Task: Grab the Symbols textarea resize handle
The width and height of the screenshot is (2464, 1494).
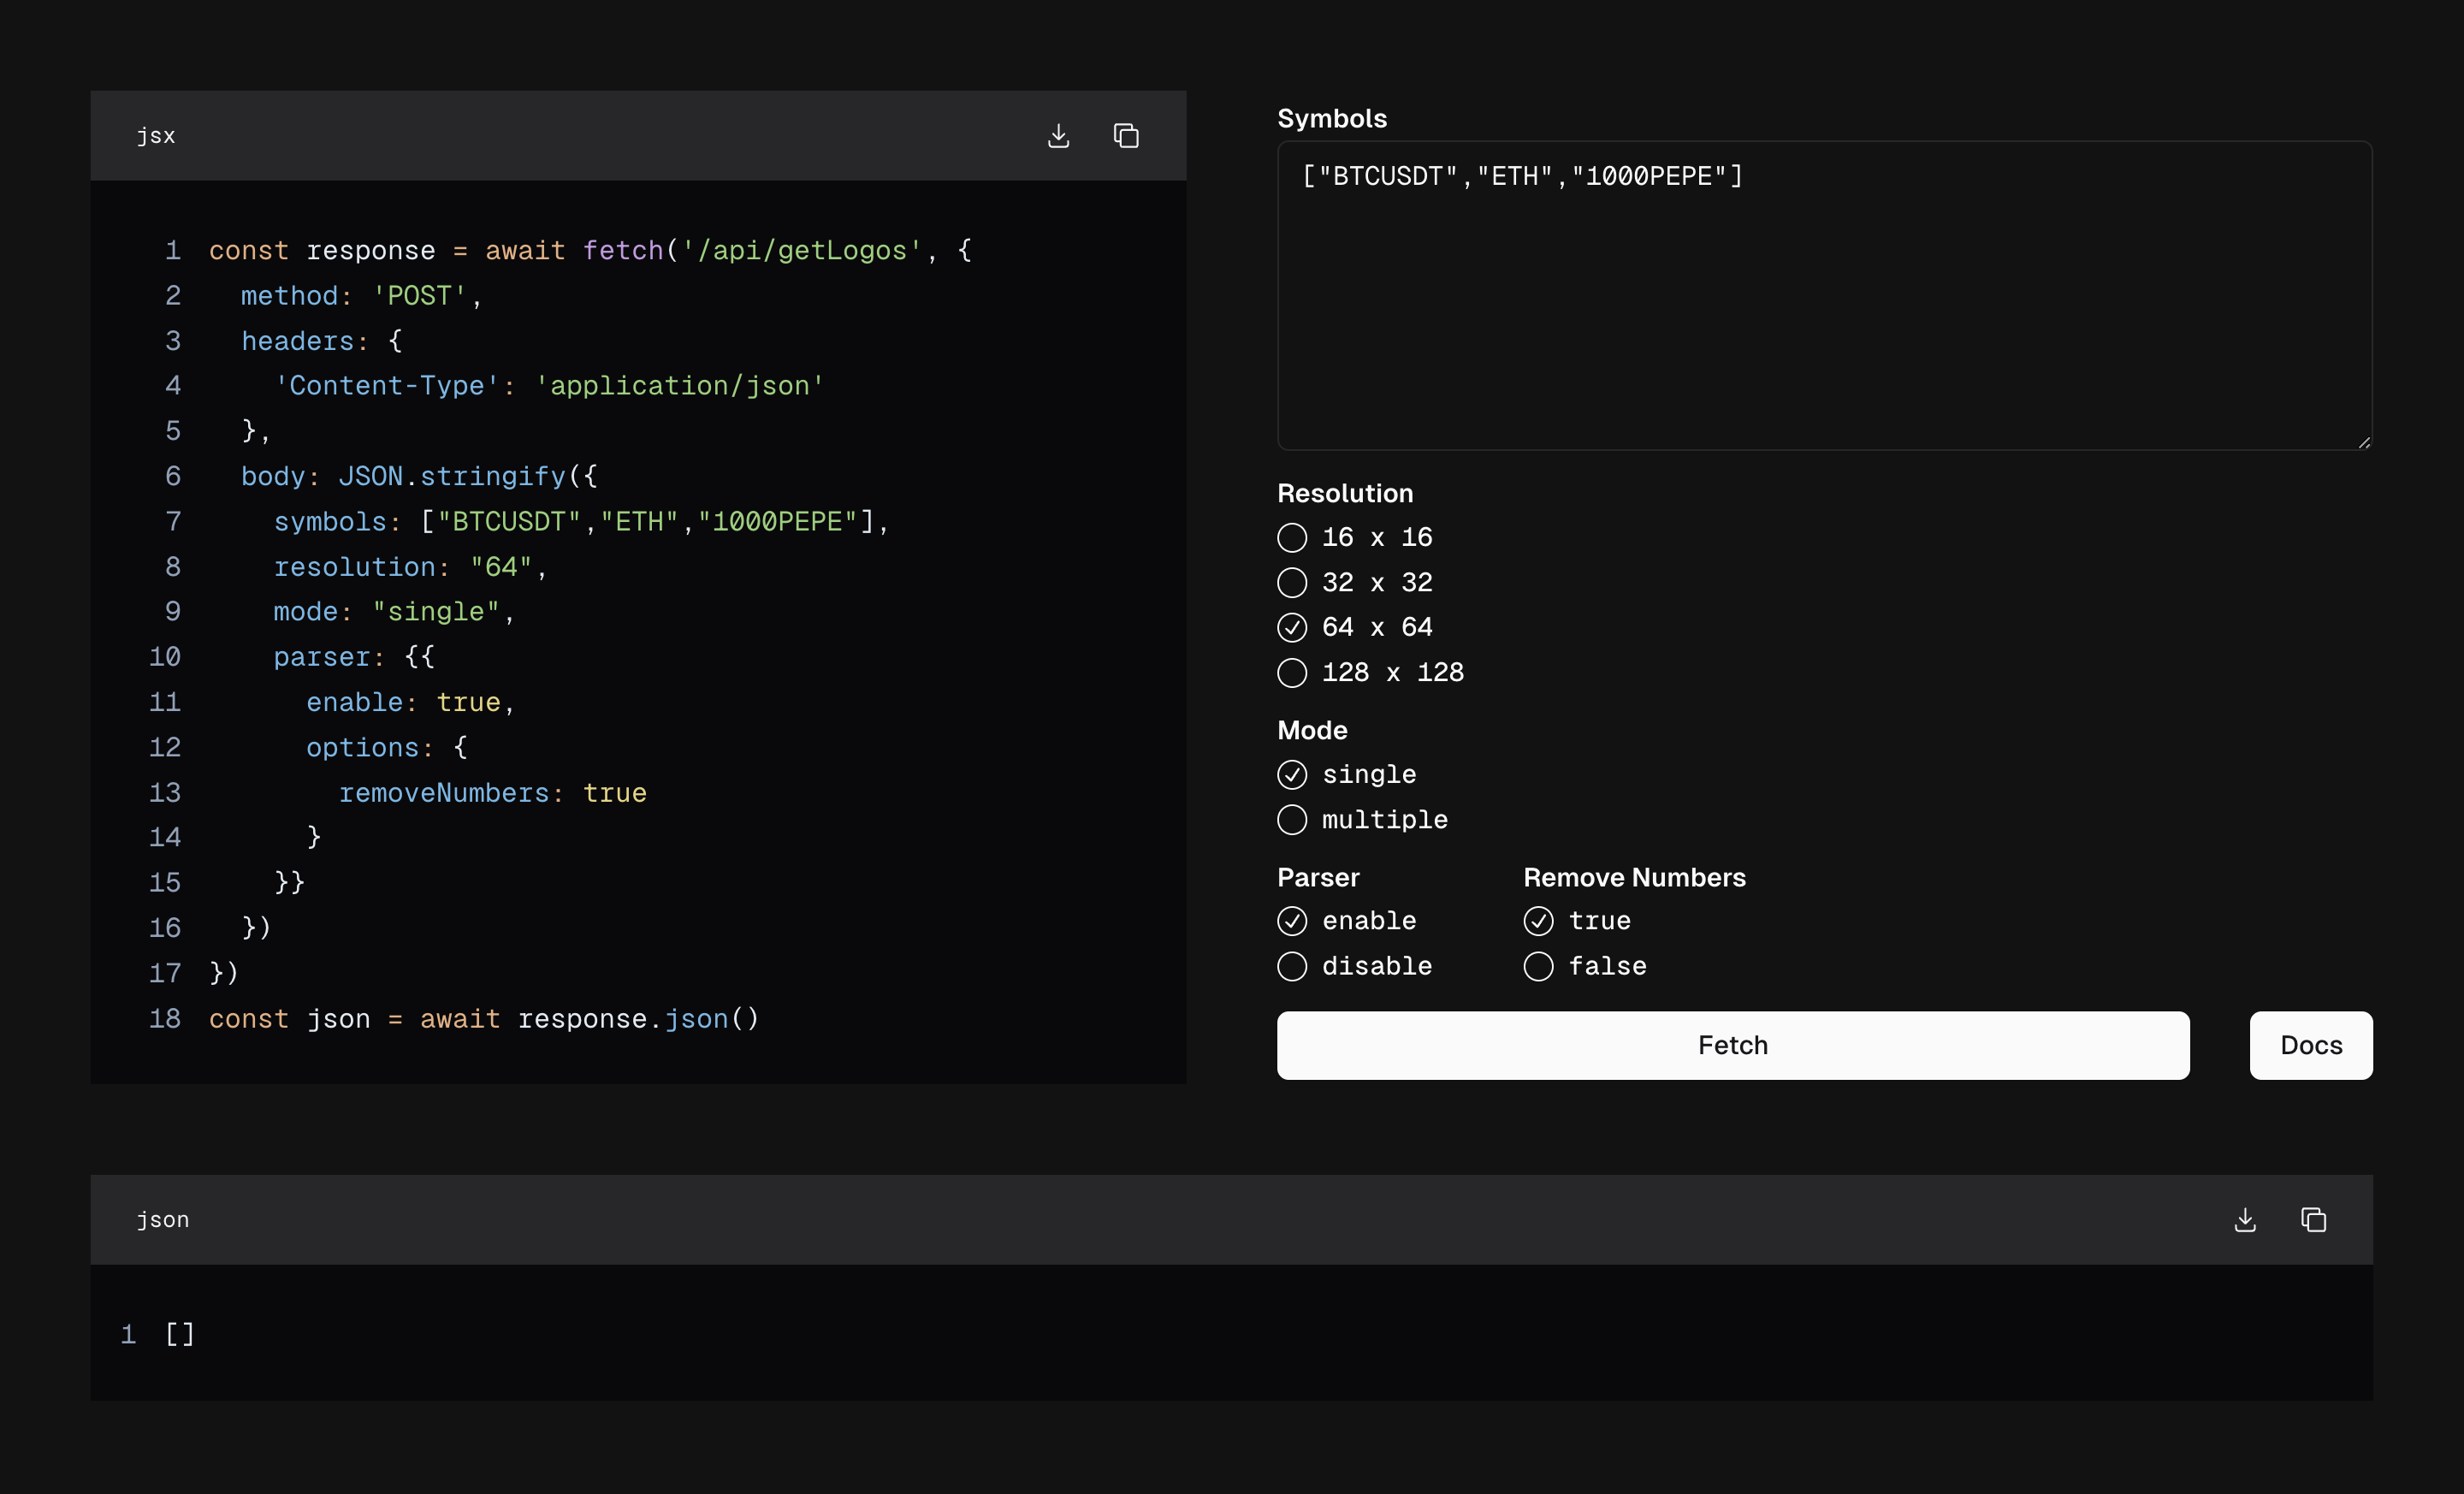Action: coord(2363,442)
